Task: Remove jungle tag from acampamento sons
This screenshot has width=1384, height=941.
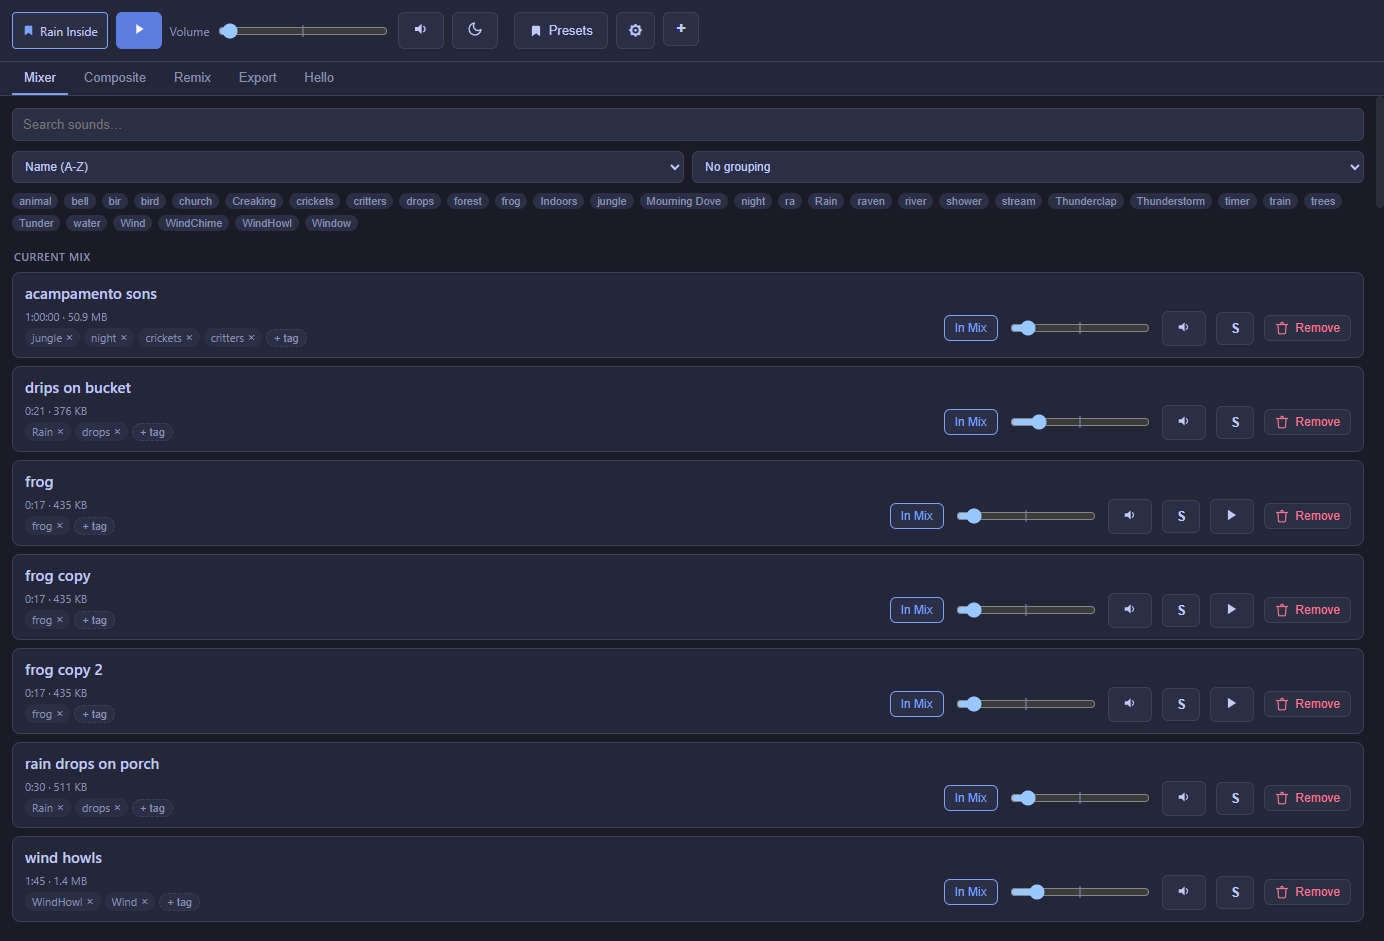Action: pos(69,338)
